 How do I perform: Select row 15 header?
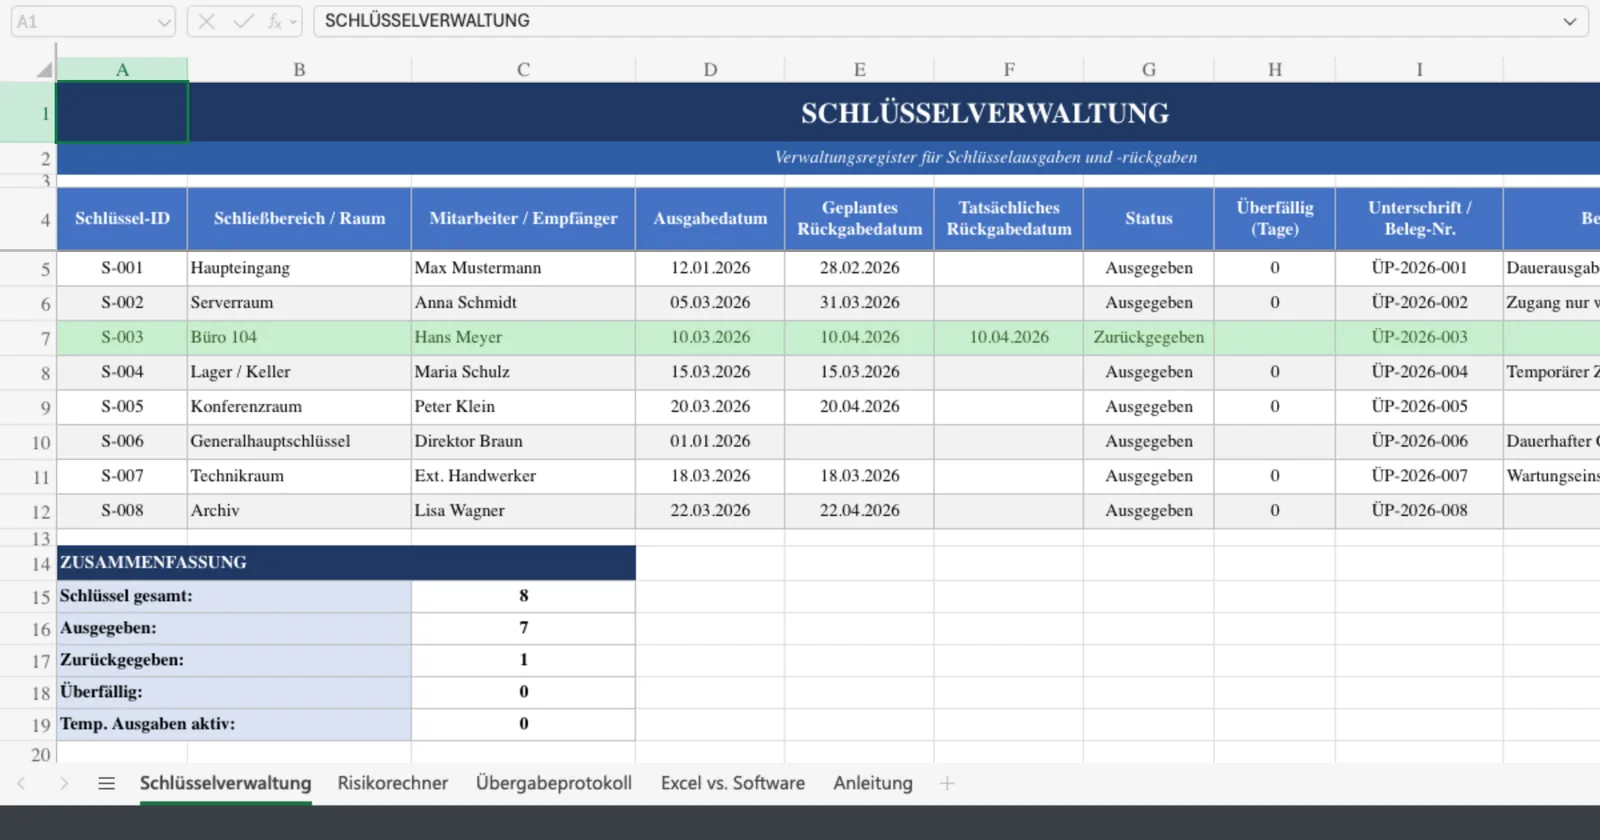[28, 597]
